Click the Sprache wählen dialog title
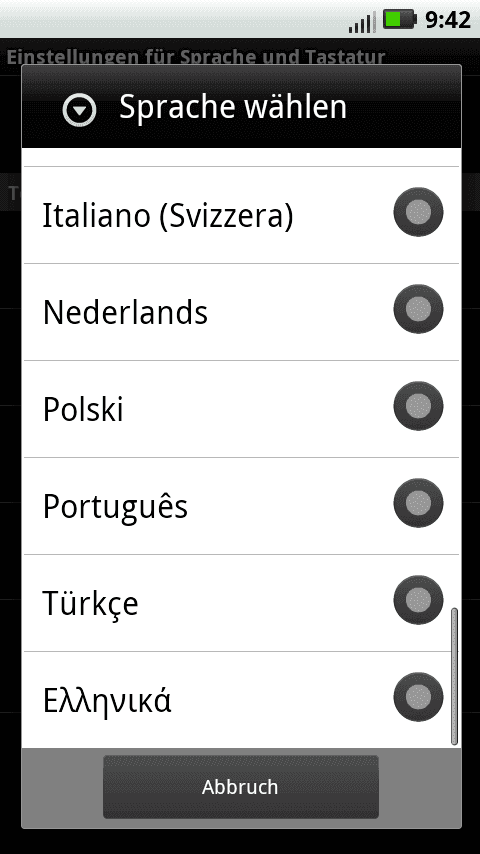 pos(233,107)
